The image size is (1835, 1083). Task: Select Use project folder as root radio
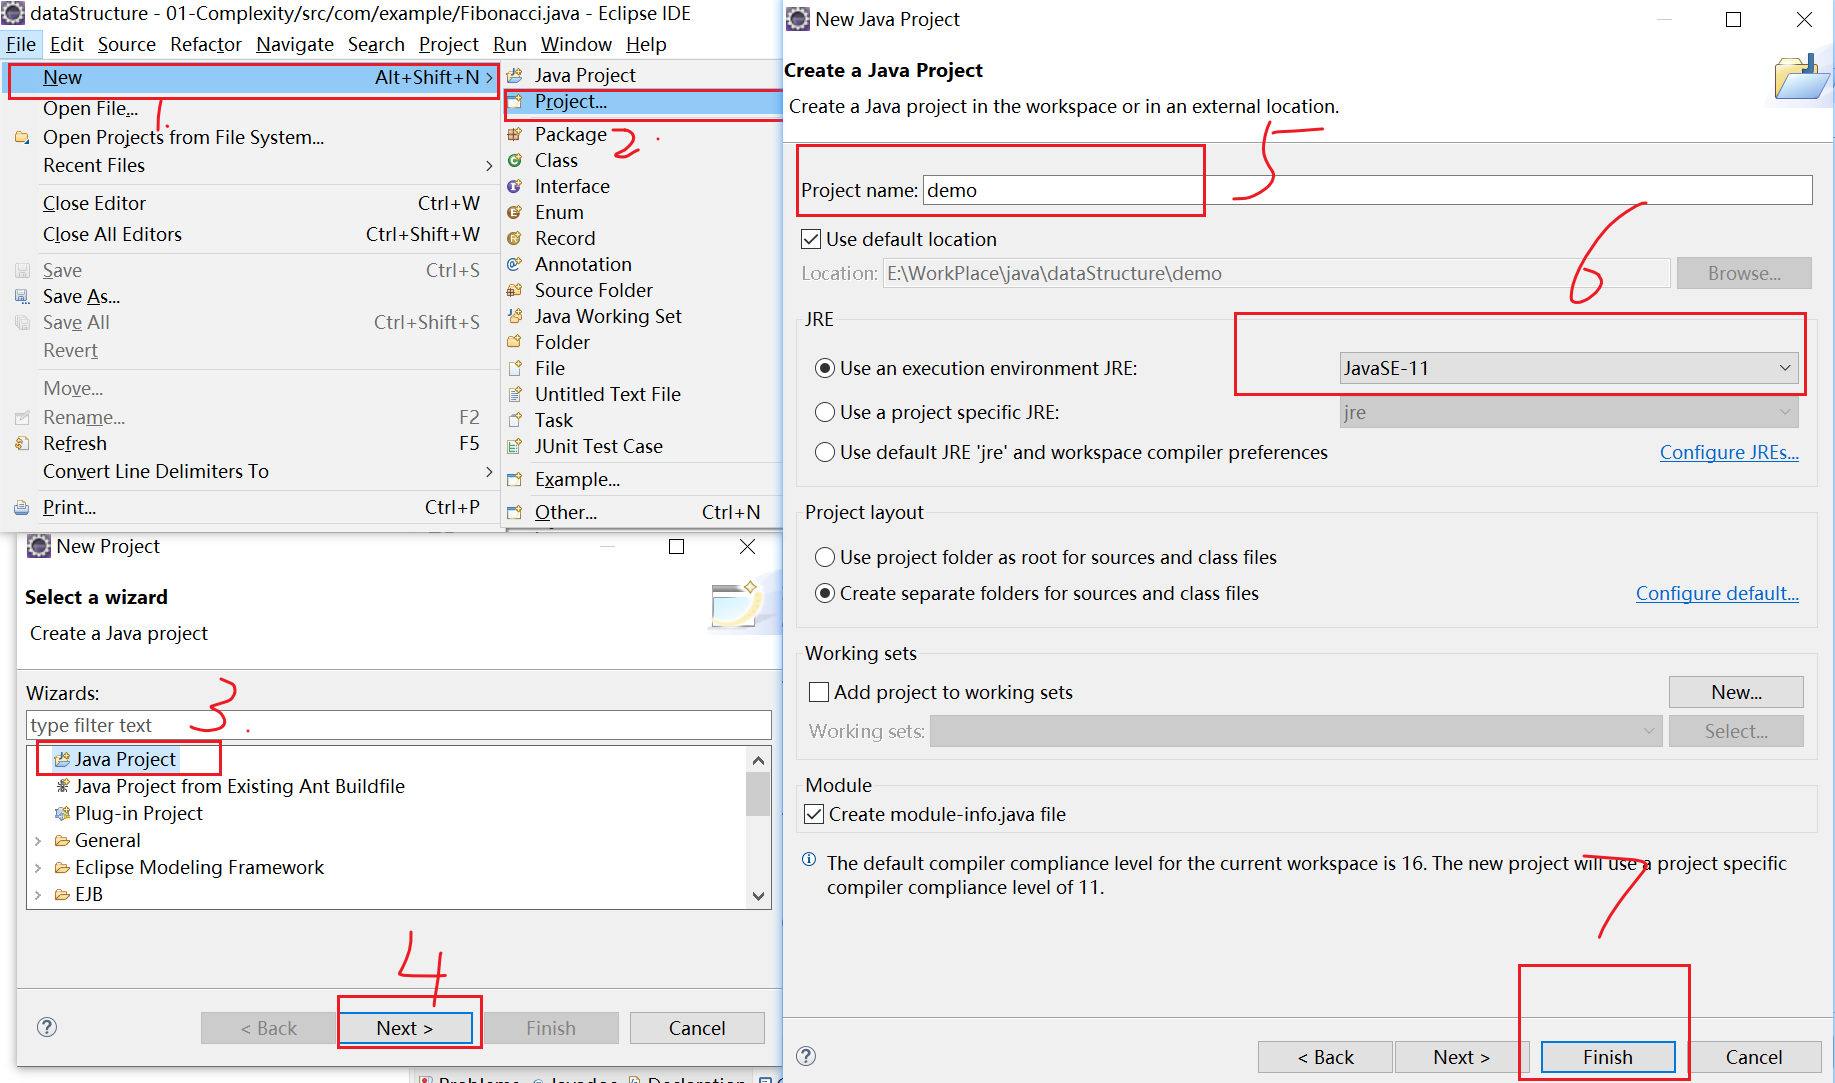pos(825,557)
